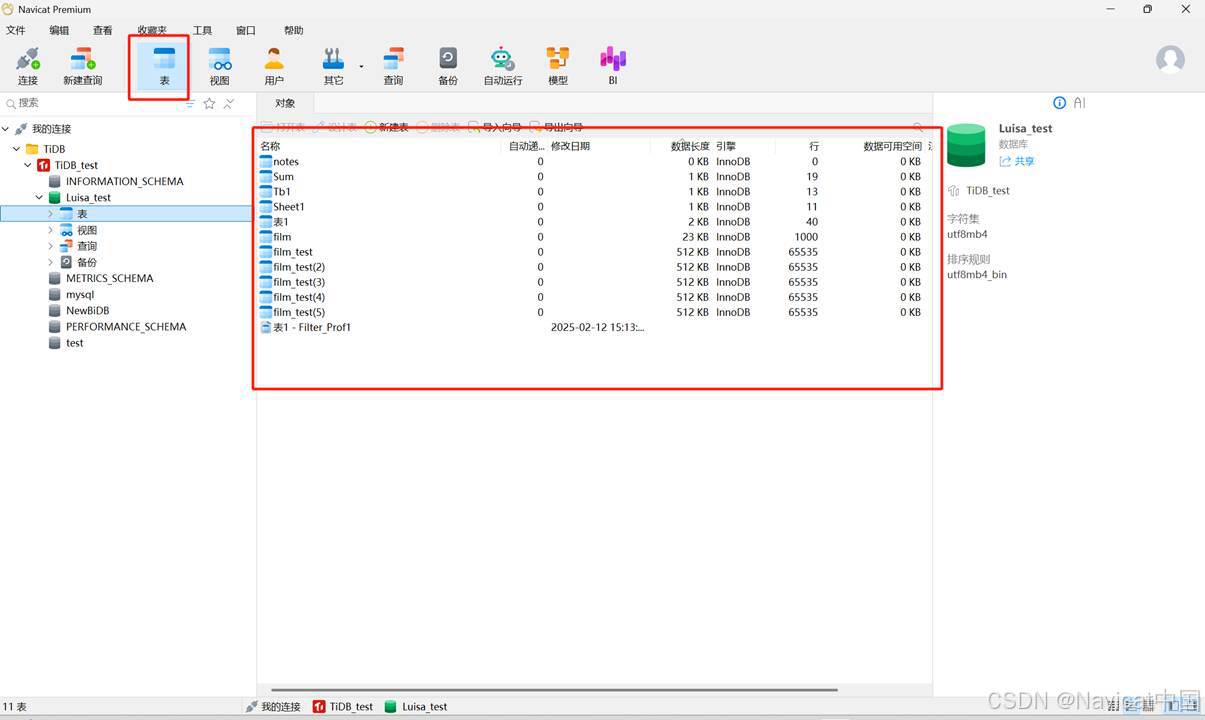1205x720 pixels.
Task: Select the 对象 (Objects) tab
Action: pyautogui.click(x=286, y=103)
